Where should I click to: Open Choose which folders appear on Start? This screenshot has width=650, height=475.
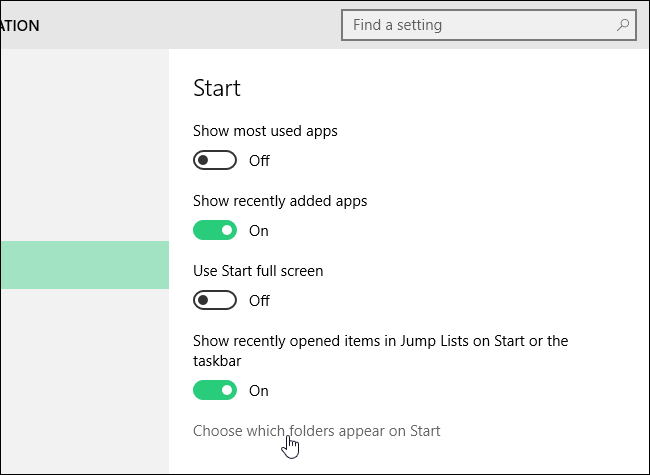316,431
